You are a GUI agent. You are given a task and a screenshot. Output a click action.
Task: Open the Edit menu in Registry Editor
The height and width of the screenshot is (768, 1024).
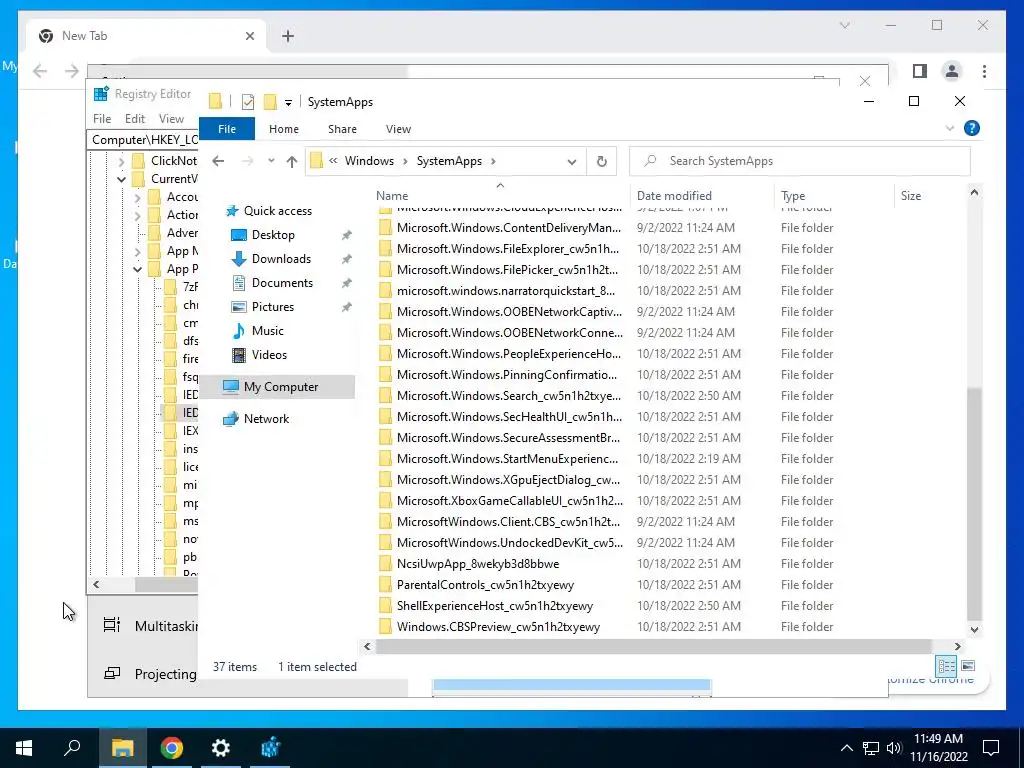pos(135,119)
